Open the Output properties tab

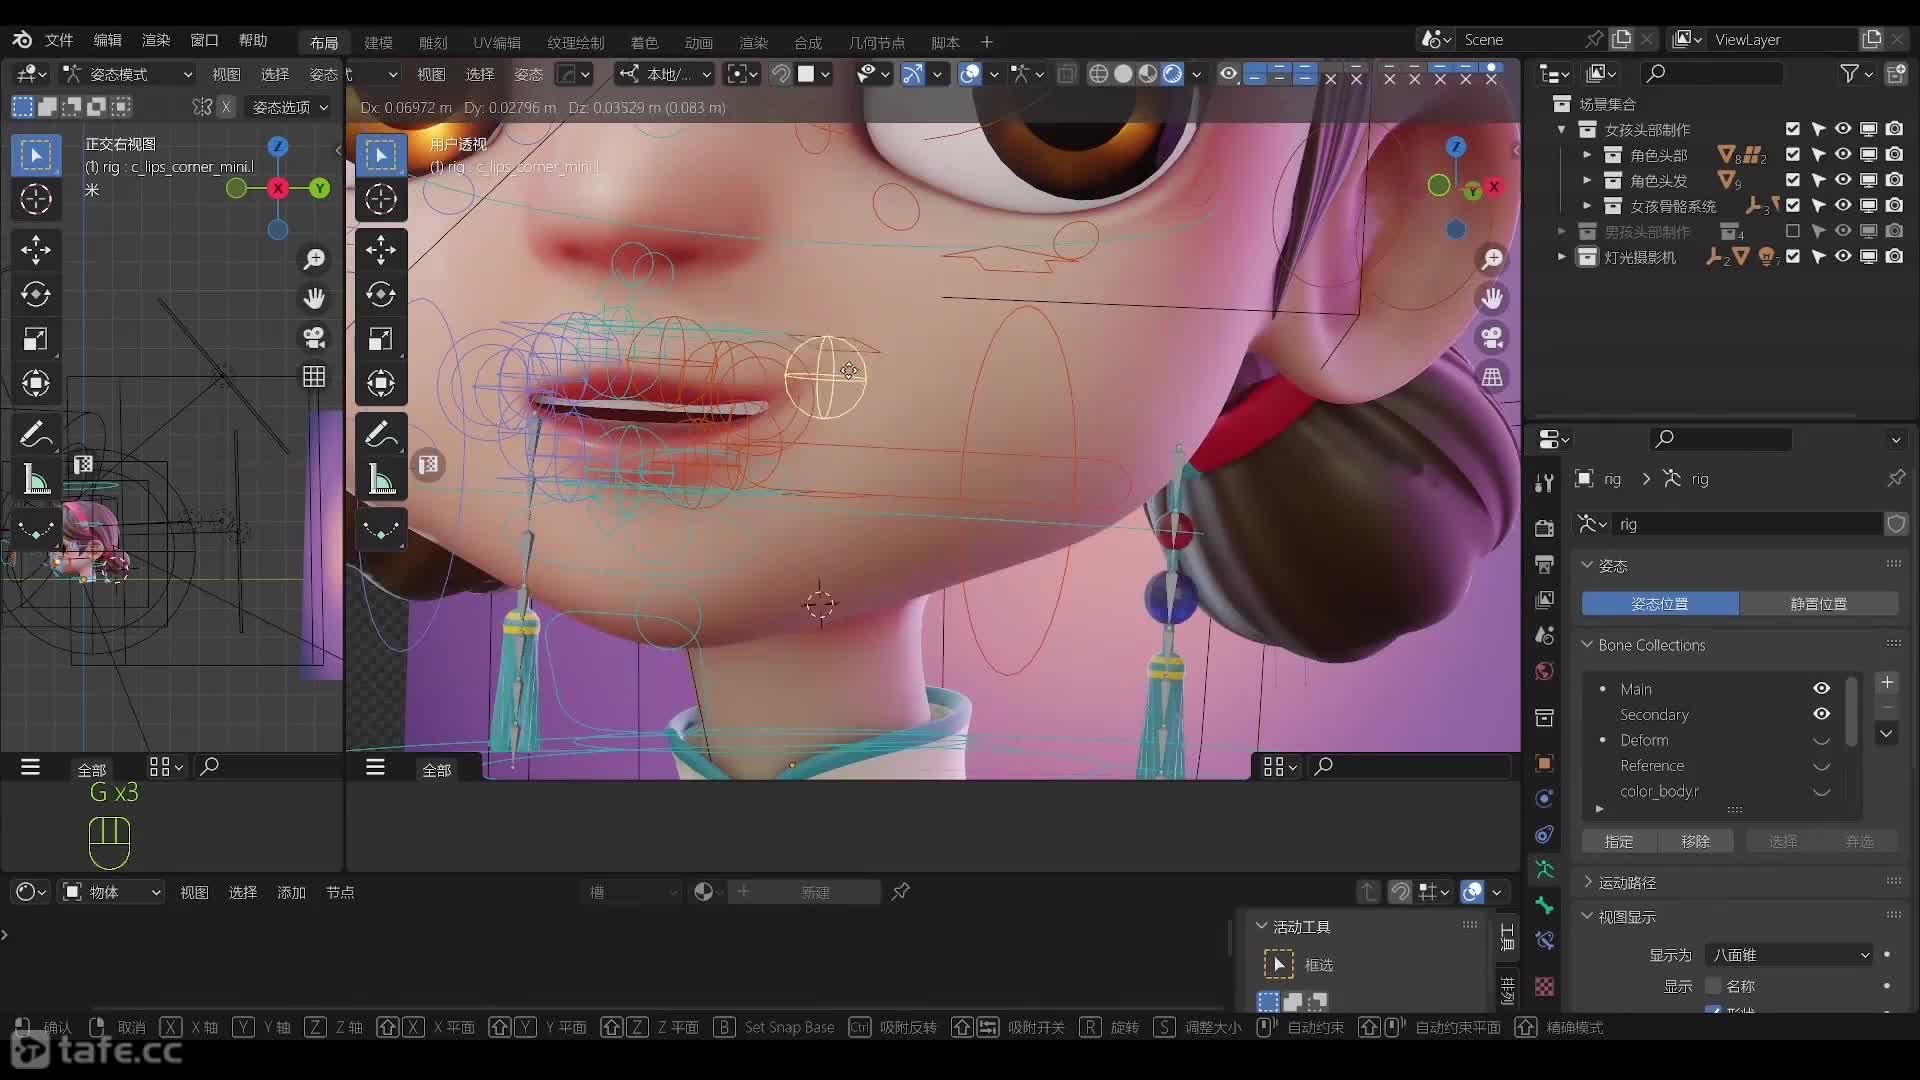[1545, 564]
